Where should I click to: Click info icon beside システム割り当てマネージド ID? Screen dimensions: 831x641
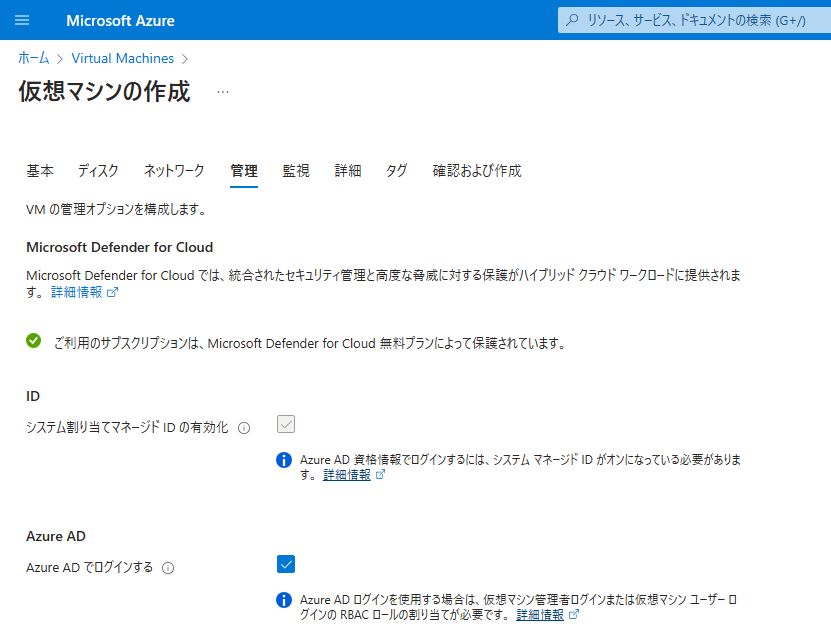[x=244, y=428]
